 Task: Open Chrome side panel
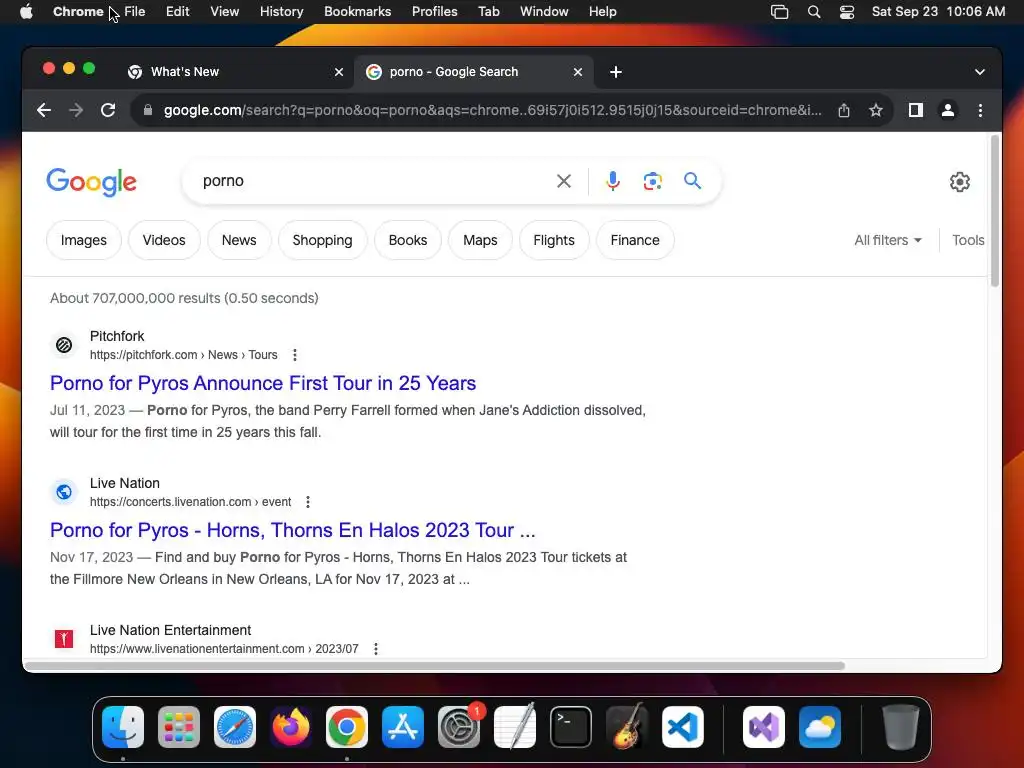point(916,110)
